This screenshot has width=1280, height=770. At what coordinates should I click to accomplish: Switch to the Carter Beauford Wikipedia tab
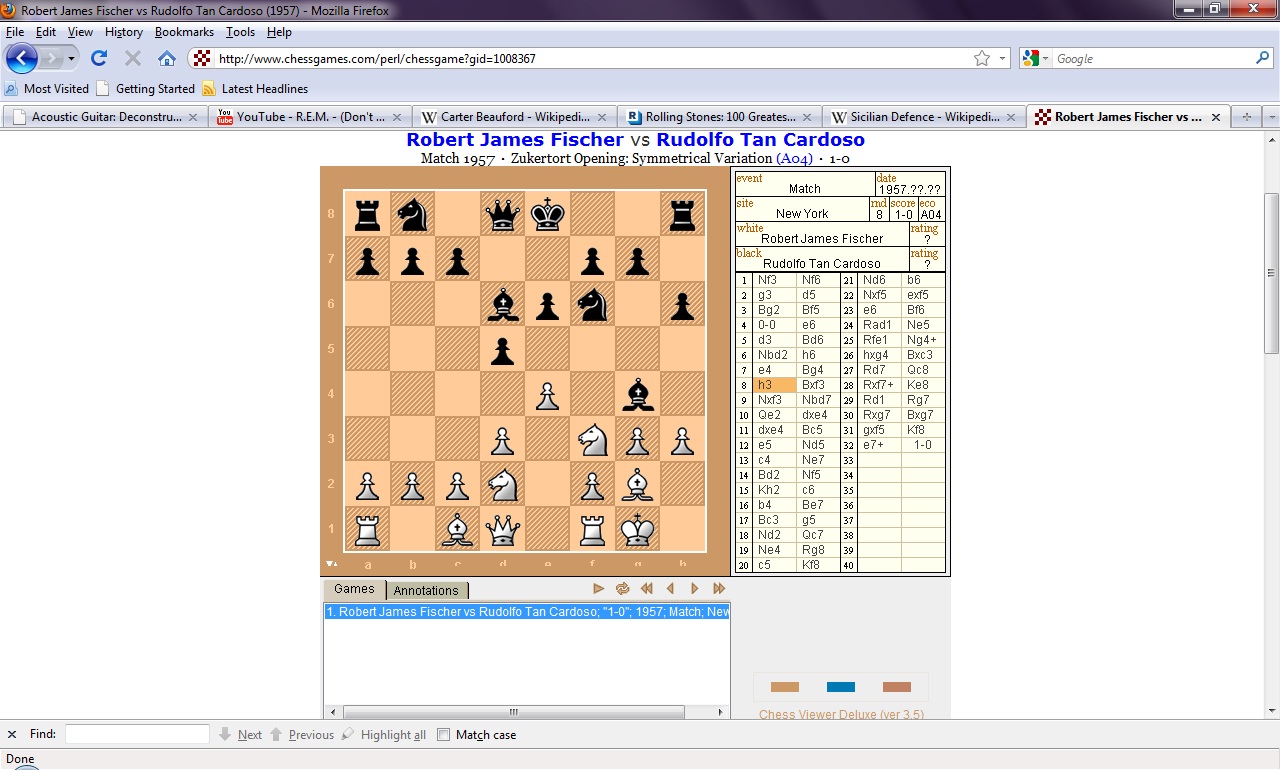tap(515, 117)
